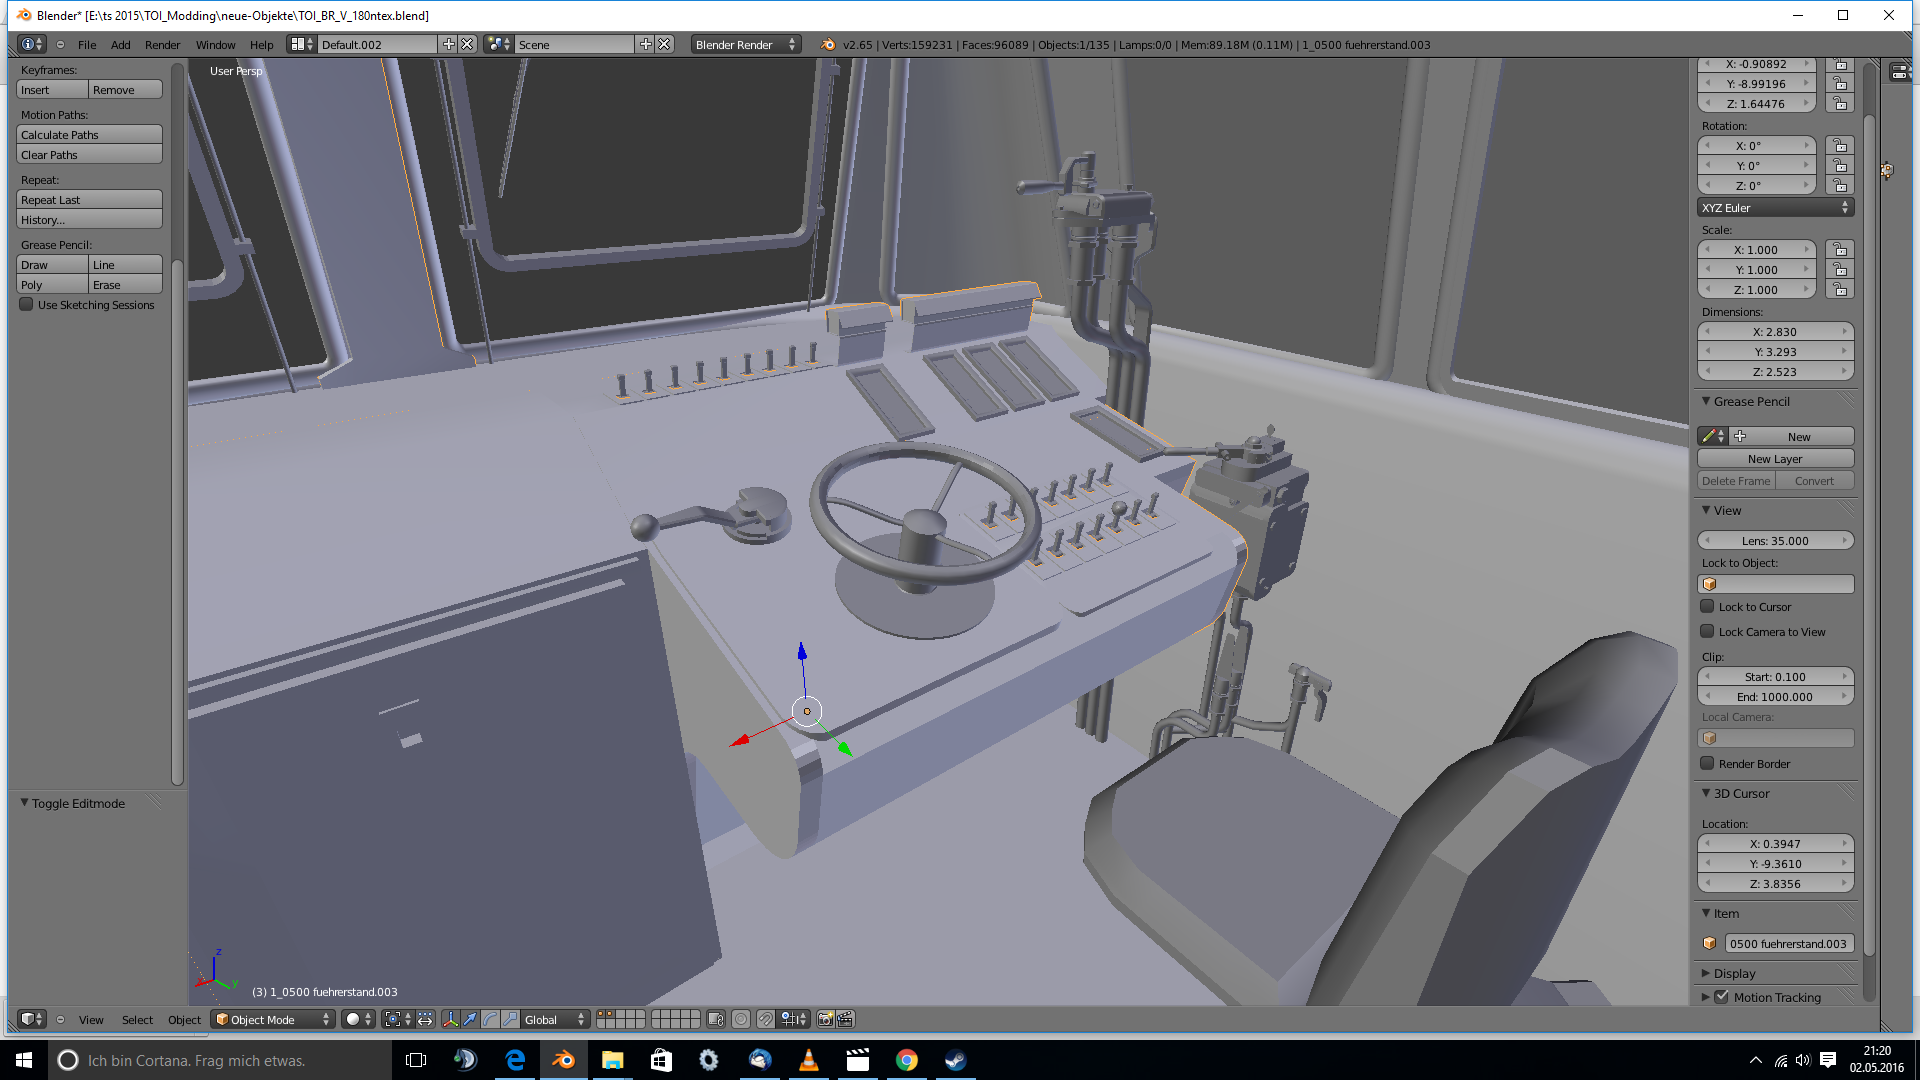Click the New Layer button
The image size is (1920, 1080).
tap(1775, 459)
